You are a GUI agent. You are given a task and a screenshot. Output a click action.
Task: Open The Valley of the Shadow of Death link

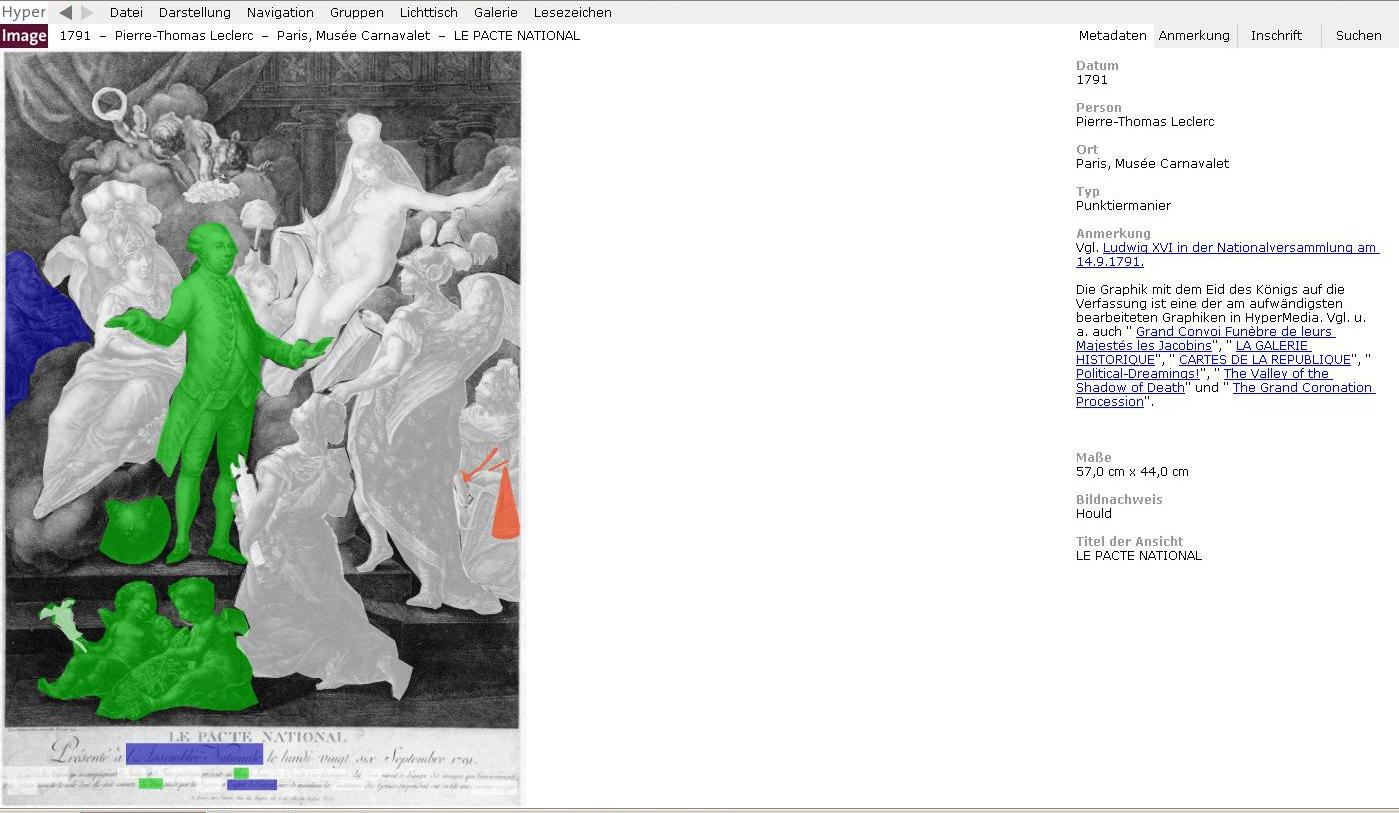coord(1277,373)
